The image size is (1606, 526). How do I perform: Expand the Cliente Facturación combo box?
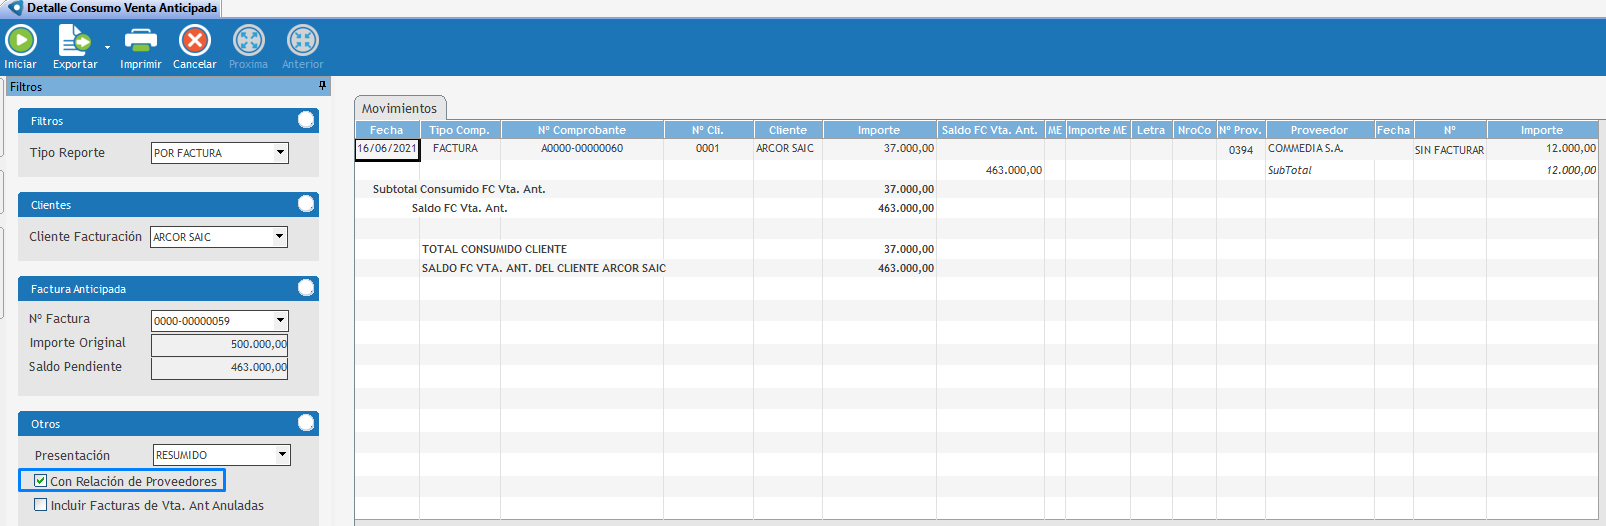click(279, 237)
